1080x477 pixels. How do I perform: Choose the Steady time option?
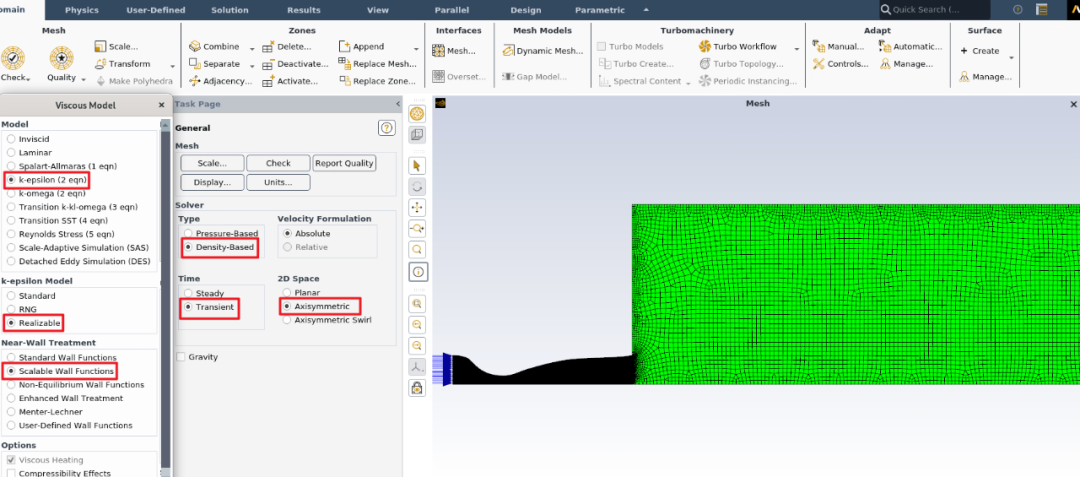[186, 293]
